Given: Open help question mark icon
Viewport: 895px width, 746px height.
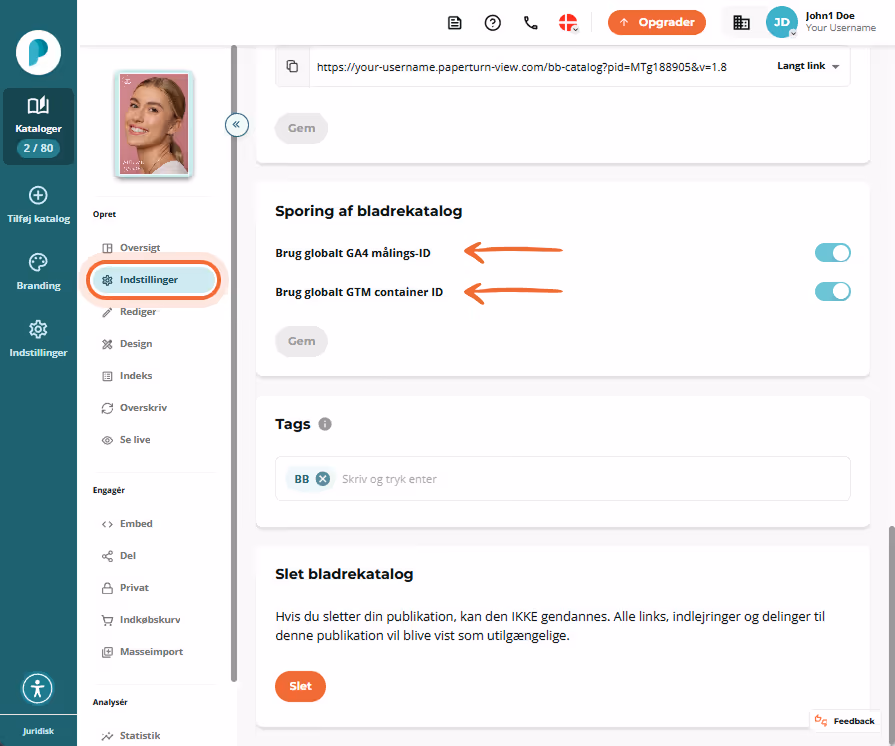Looking at the screenshot, I should pyautogui.click(x=493, y=23).
